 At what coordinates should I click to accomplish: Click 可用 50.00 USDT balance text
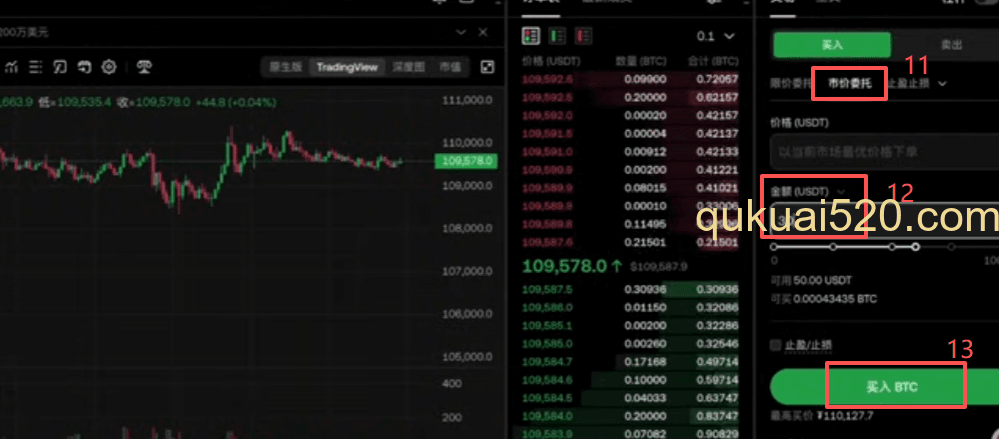coord(811,280)
